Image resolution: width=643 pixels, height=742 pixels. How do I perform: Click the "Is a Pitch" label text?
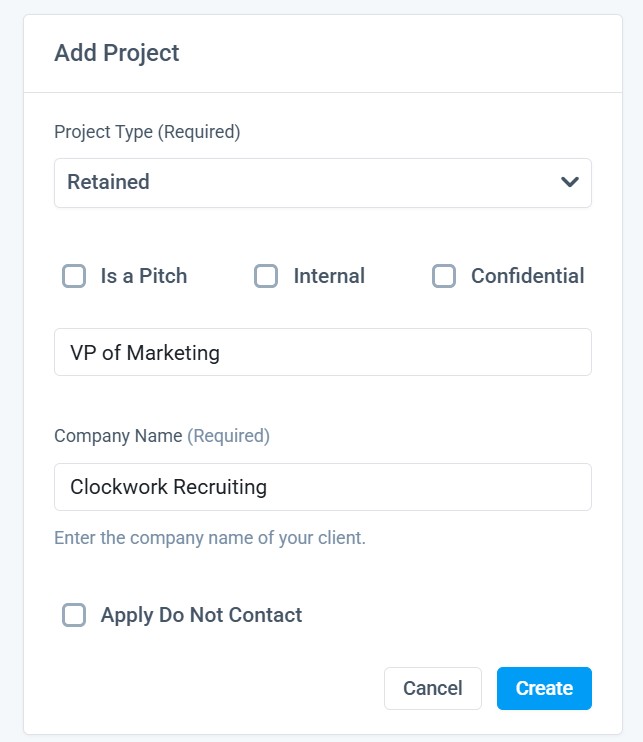point(144,276)
